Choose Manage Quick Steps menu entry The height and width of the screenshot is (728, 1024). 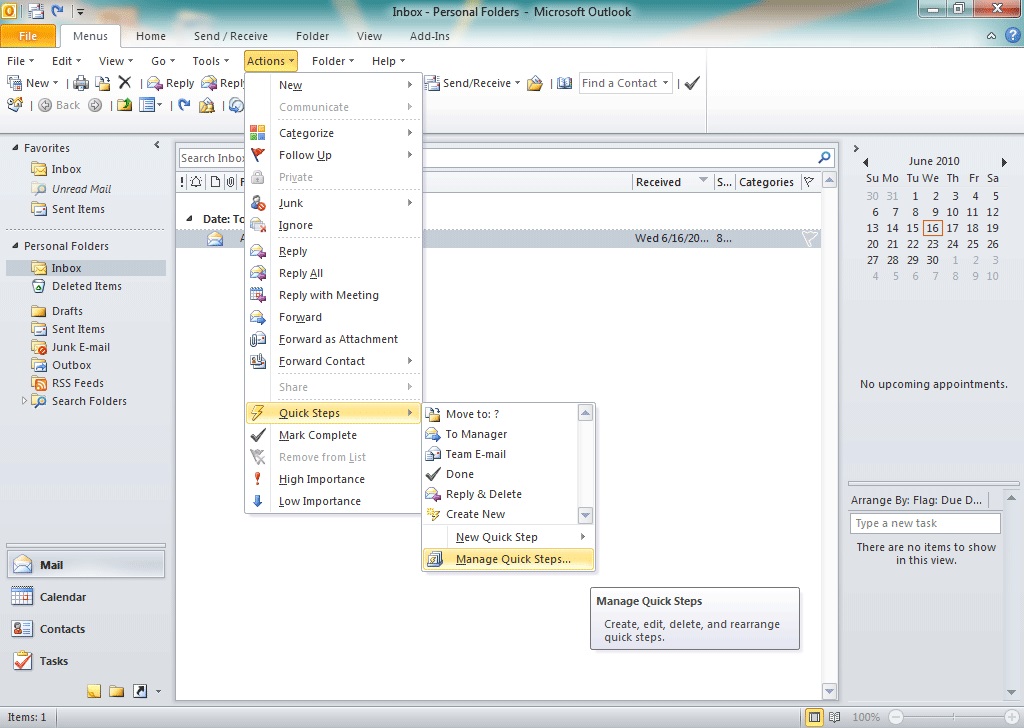(x=512, y=559)
